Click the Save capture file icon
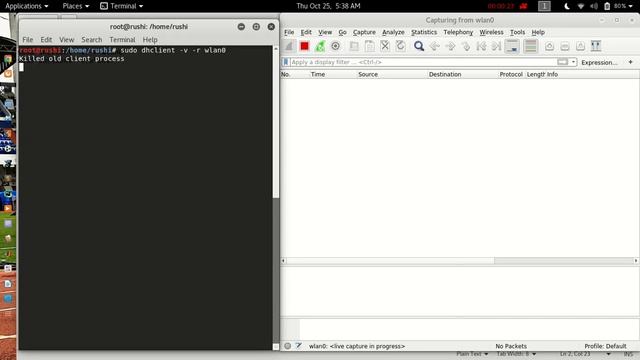The image size is (640, 360). [369, 46]
